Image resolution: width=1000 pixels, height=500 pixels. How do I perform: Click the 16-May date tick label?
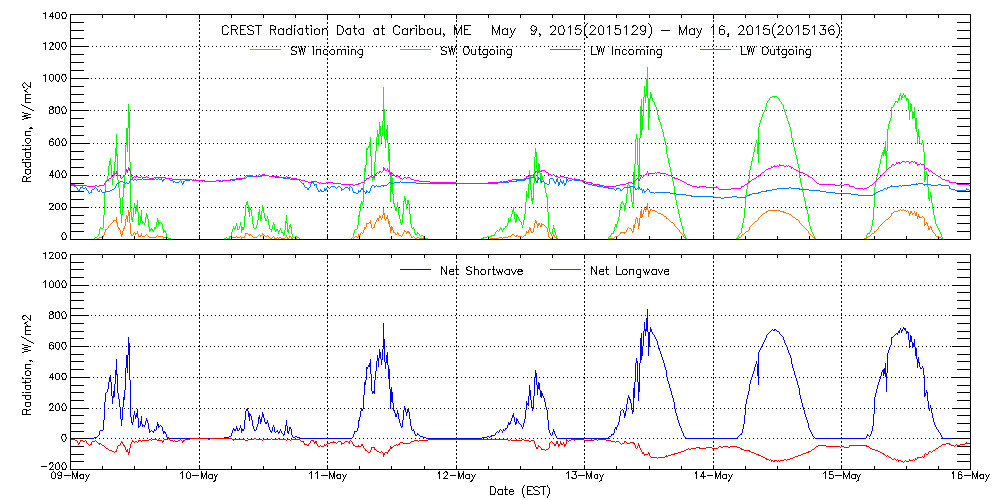tap(969, 475)
